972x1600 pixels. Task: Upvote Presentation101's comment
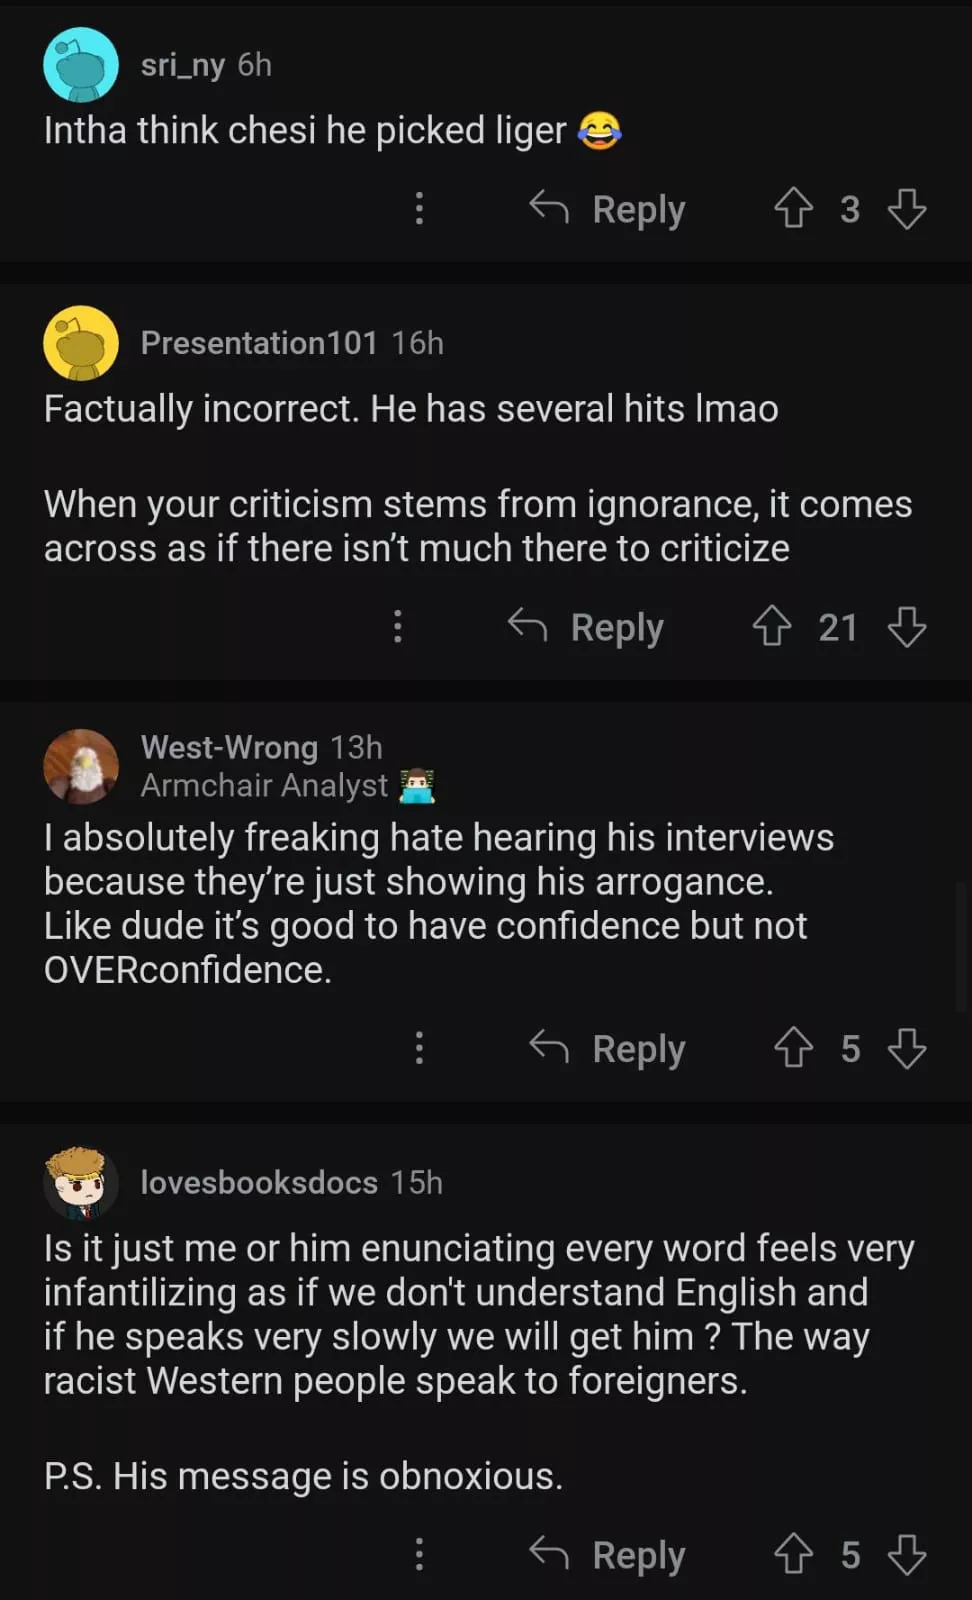(772, 627)
